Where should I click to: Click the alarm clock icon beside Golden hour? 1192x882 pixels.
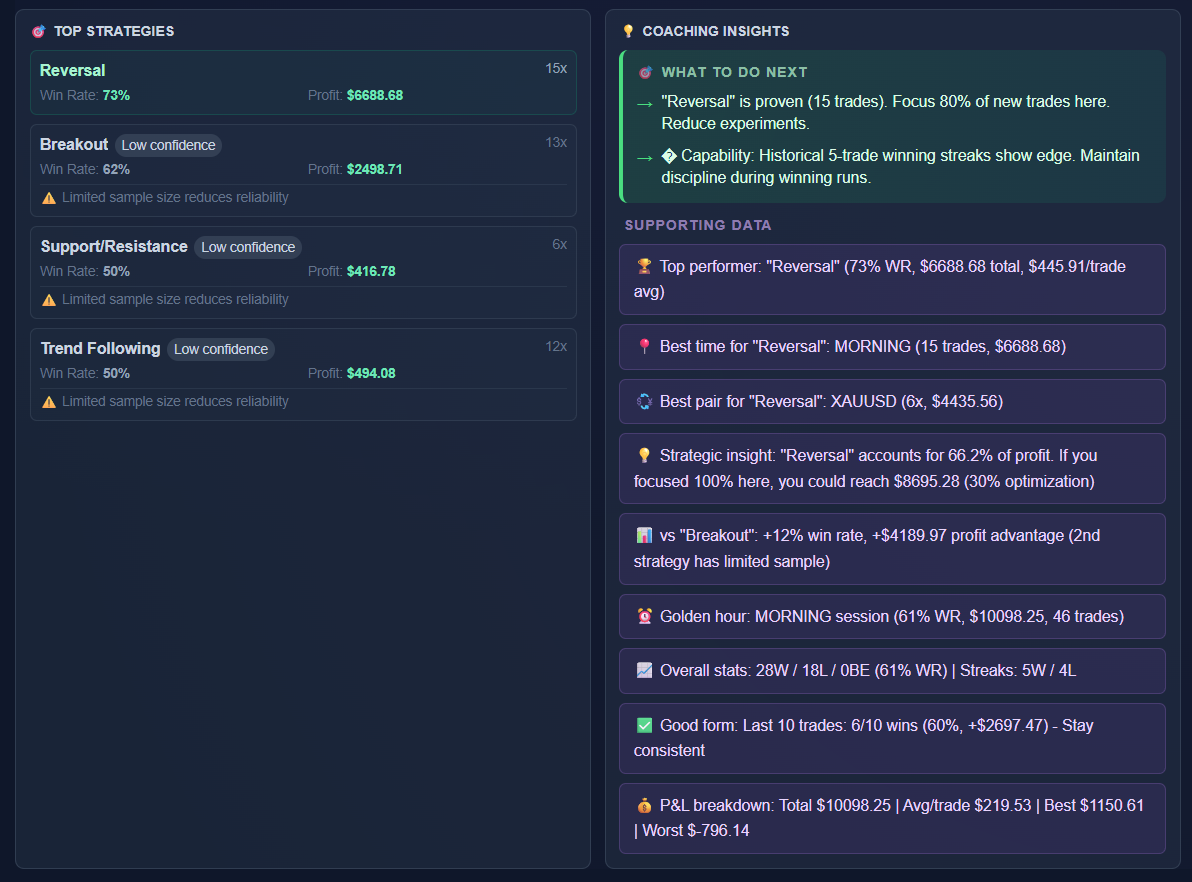[x=644, y=617]
